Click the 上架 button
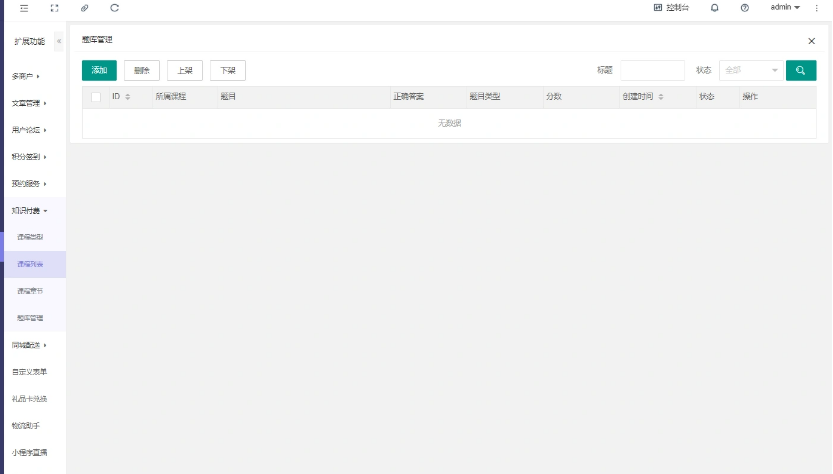The width and height of the screenshot is (833, 474). pos(185,70)
